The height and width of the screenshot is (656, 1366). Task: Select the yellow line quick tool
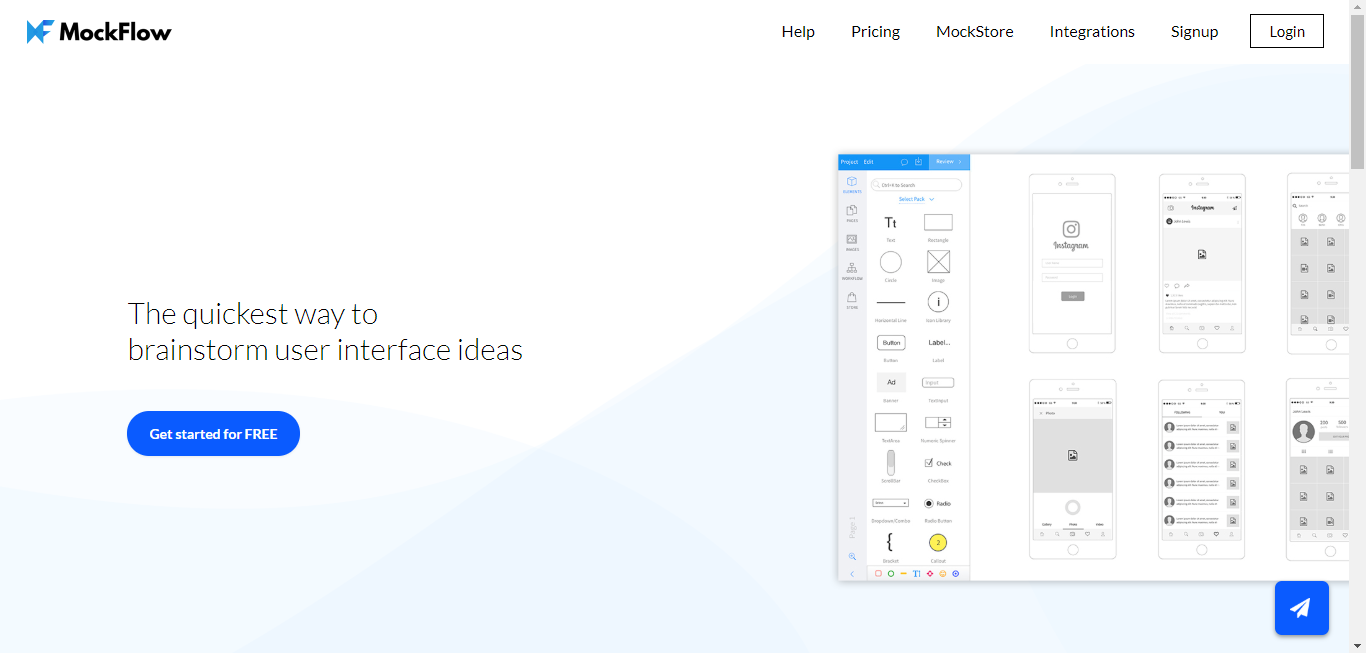pyautogui.click(x=904, y=574)
